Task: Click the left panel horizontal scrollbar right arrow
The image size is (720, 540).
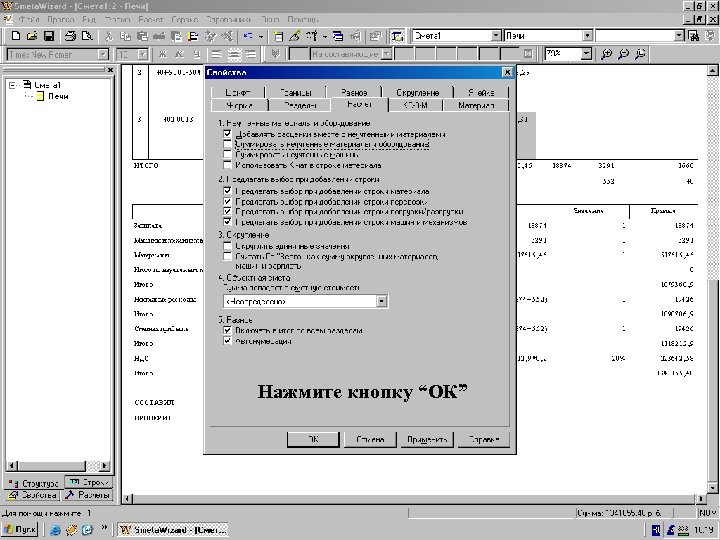Action: 105,465
